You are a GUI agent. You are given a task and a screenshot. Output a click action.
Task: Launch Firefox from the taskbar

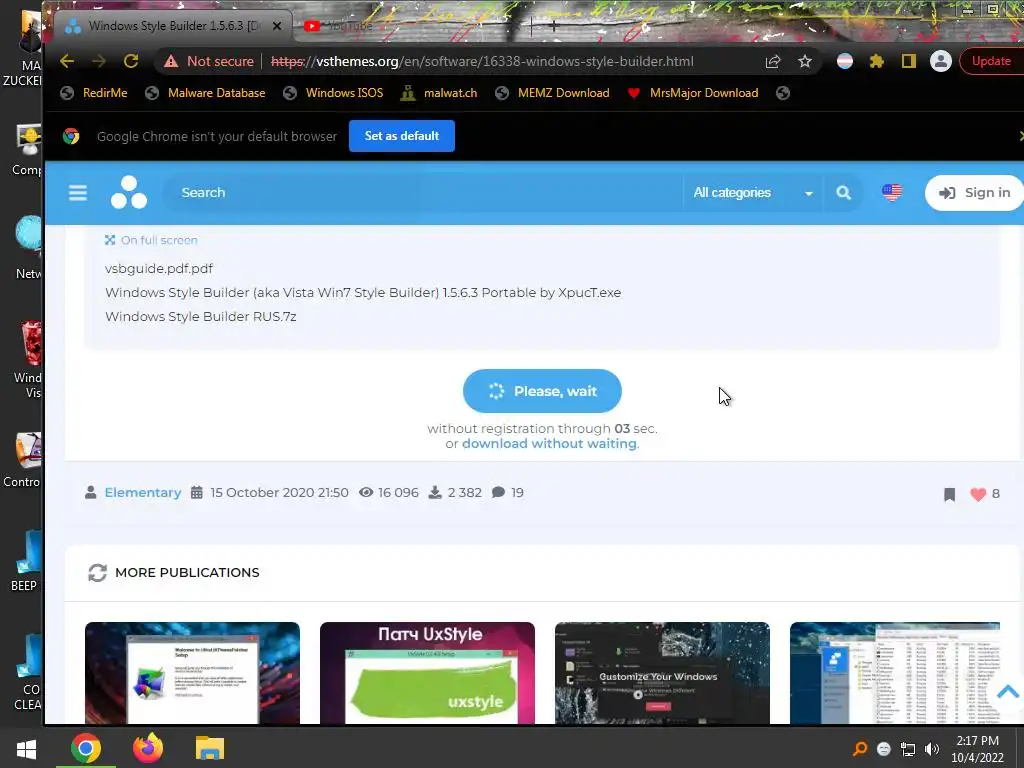[x=148, y=748]
